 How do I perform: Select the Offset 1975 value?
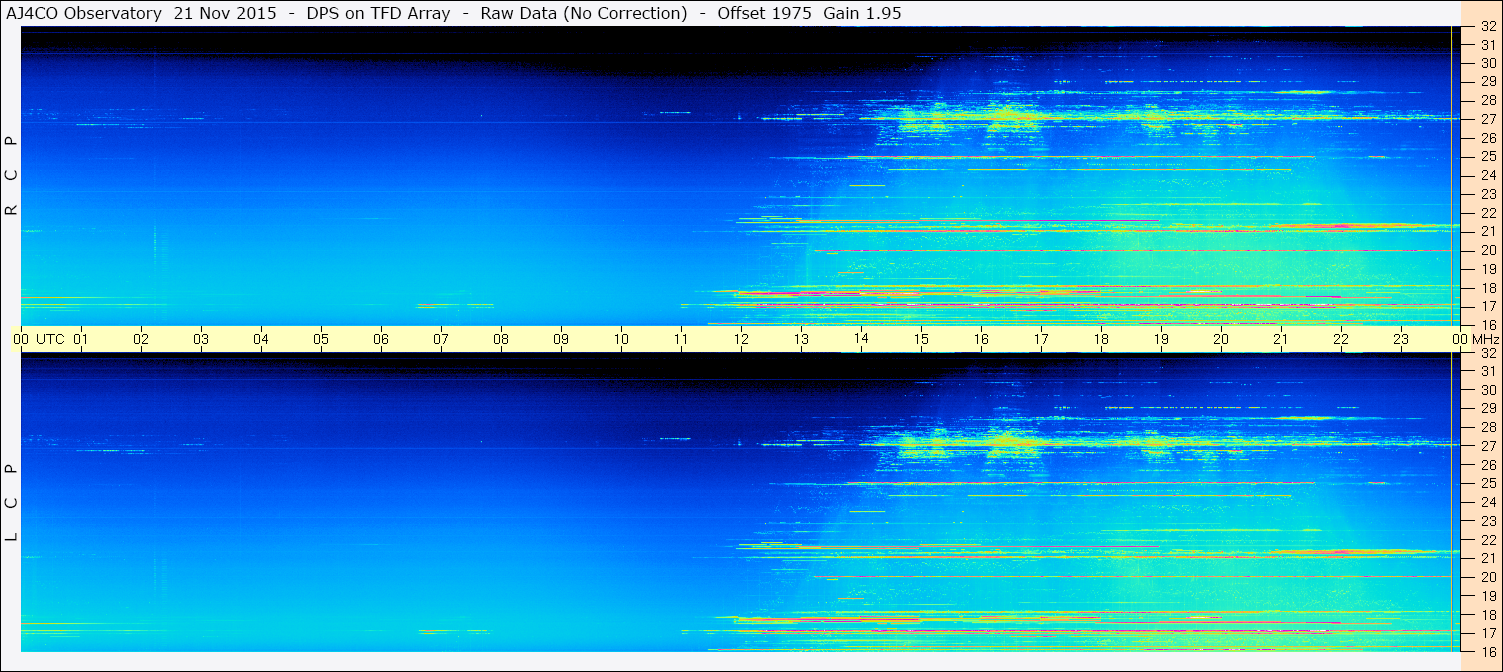tap(764, 13)
